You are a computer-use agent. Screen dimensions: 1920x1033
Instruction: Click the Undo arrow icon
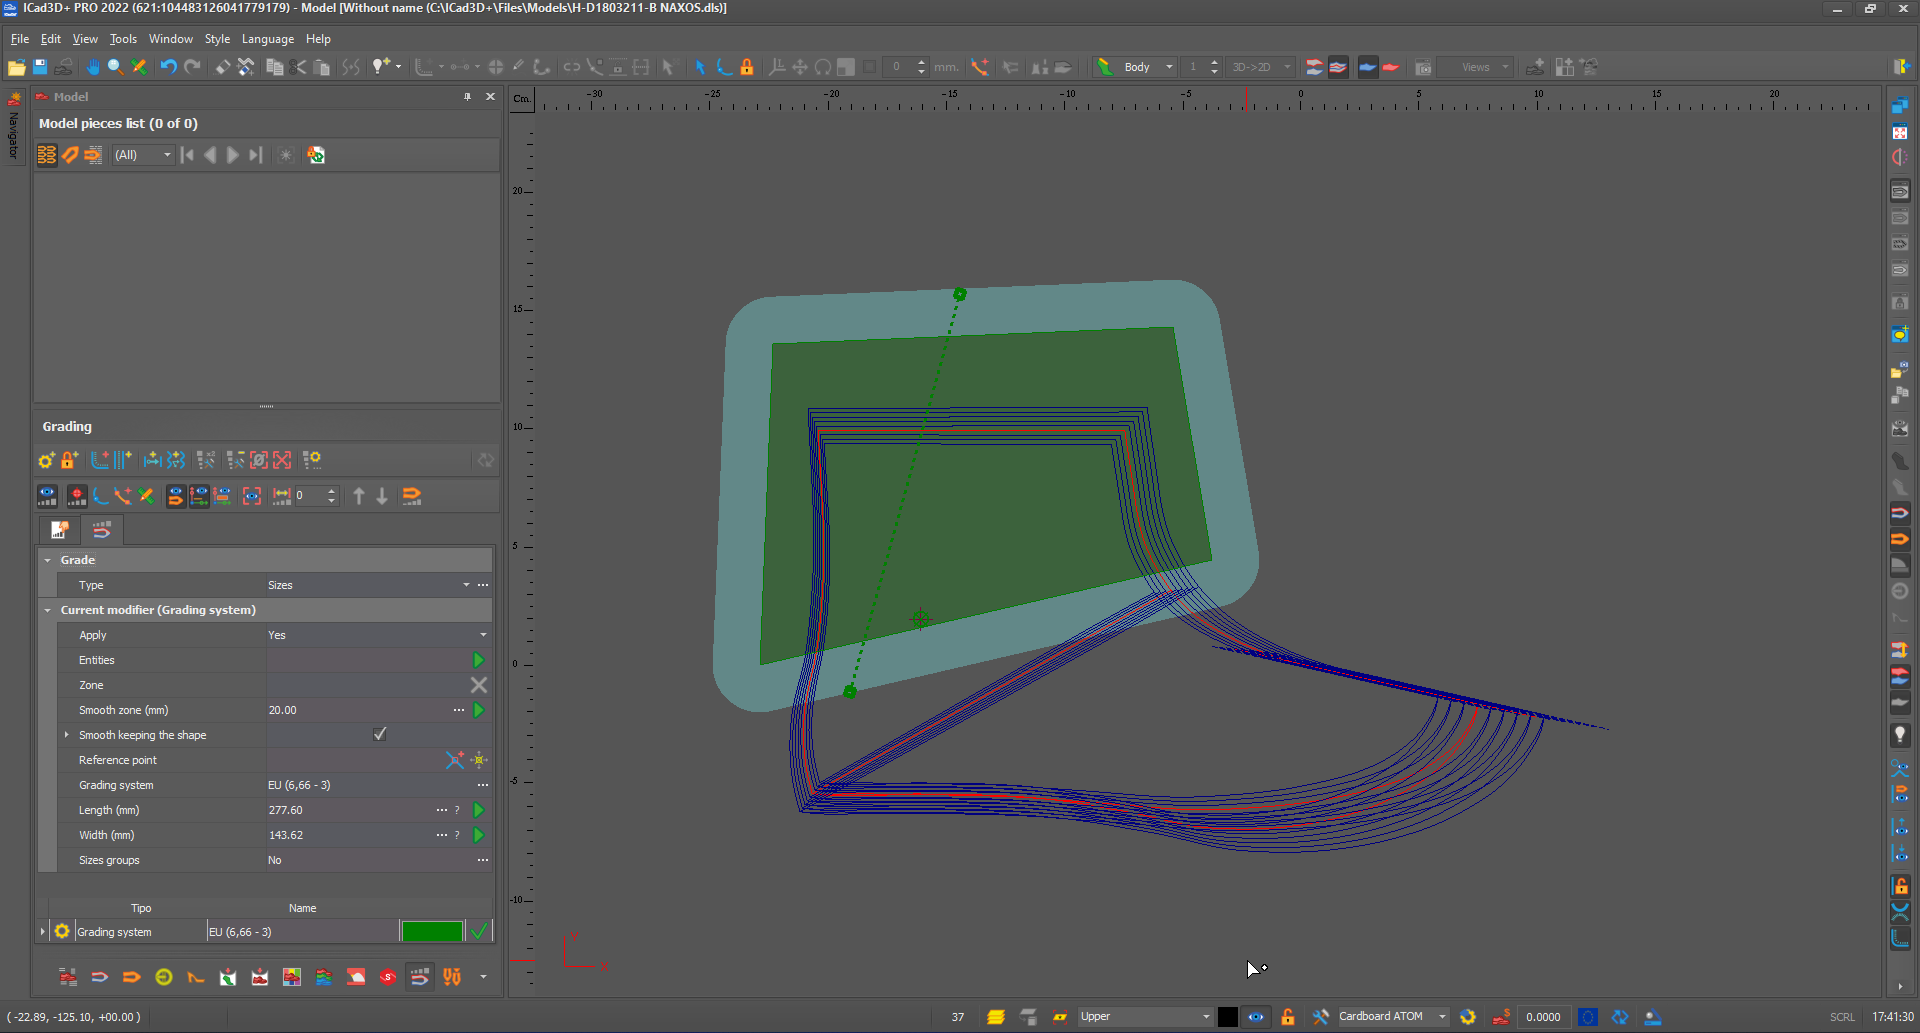(168, 67)
